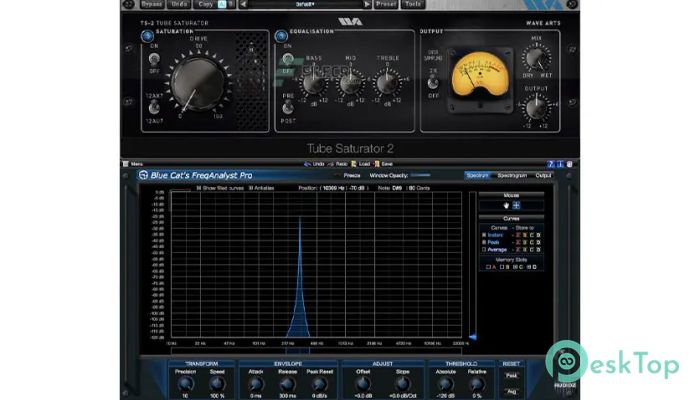Store Instant curve to slot D
700x400 pixels.
tap(538, 235)
